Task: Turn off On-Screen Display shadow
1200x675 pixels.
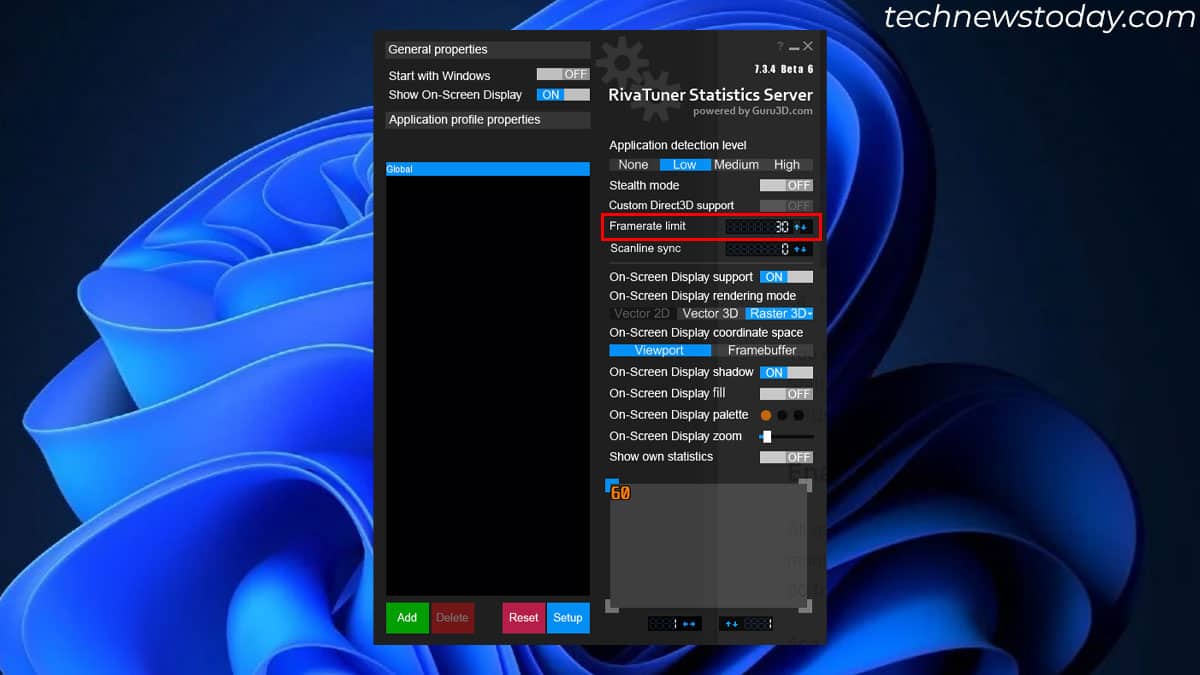Action: [x=786, y=372]
